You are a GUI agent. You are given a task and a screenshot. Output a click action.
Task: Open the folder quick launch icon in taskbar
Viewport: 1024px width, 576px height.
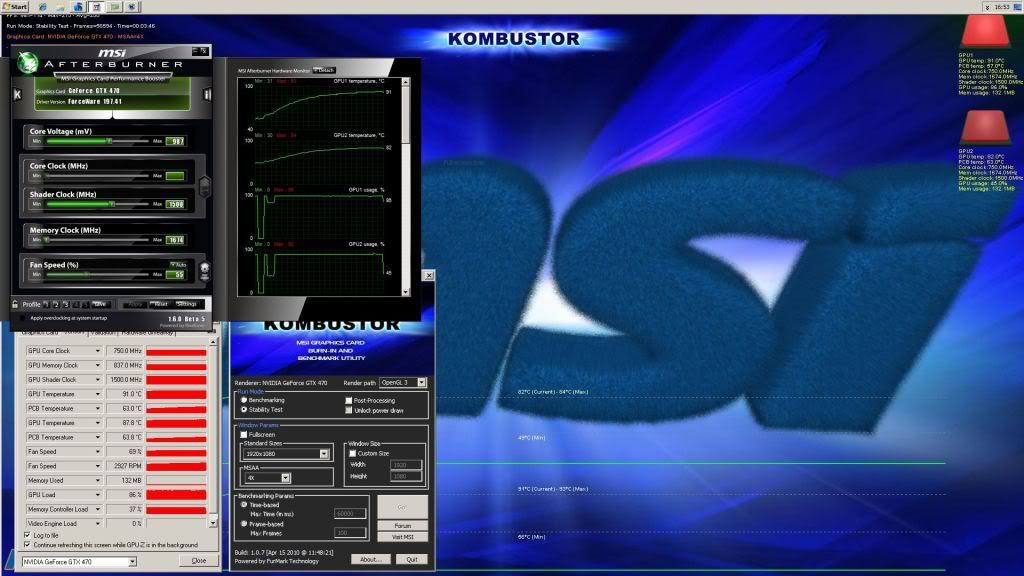pos(61,7)
